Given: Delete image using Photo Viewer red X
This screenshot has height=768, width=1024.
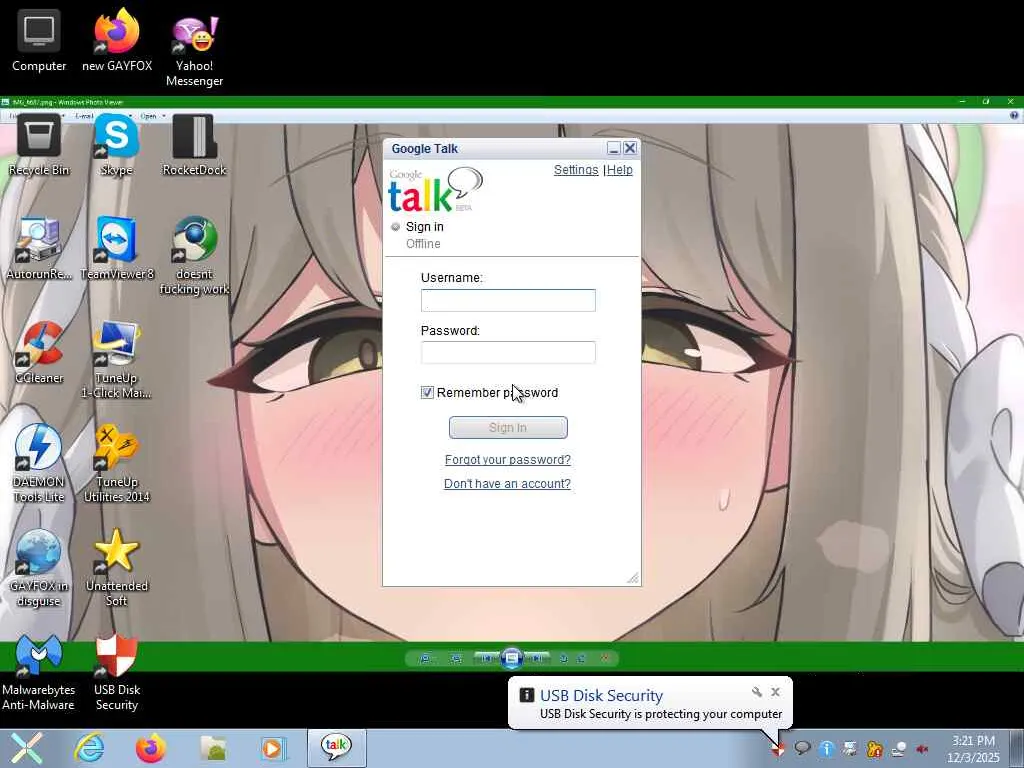Looking at the screenshot, I should pyautogui.click(x=605, y=658).
